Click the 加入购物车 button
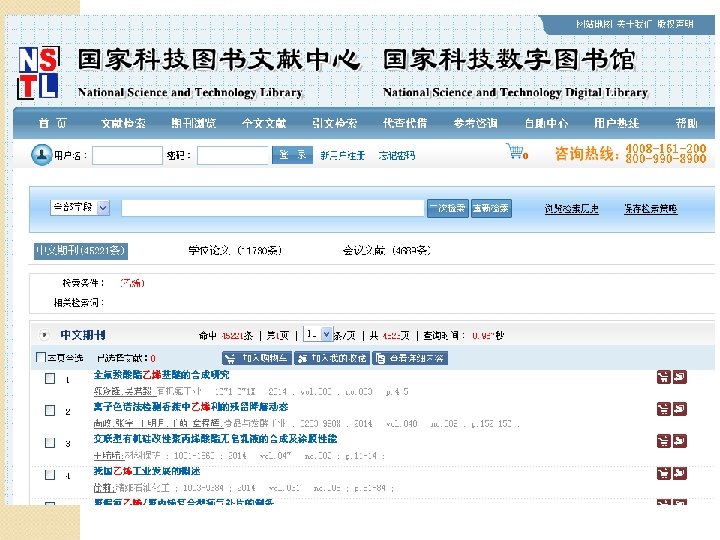 click(257, 358)
